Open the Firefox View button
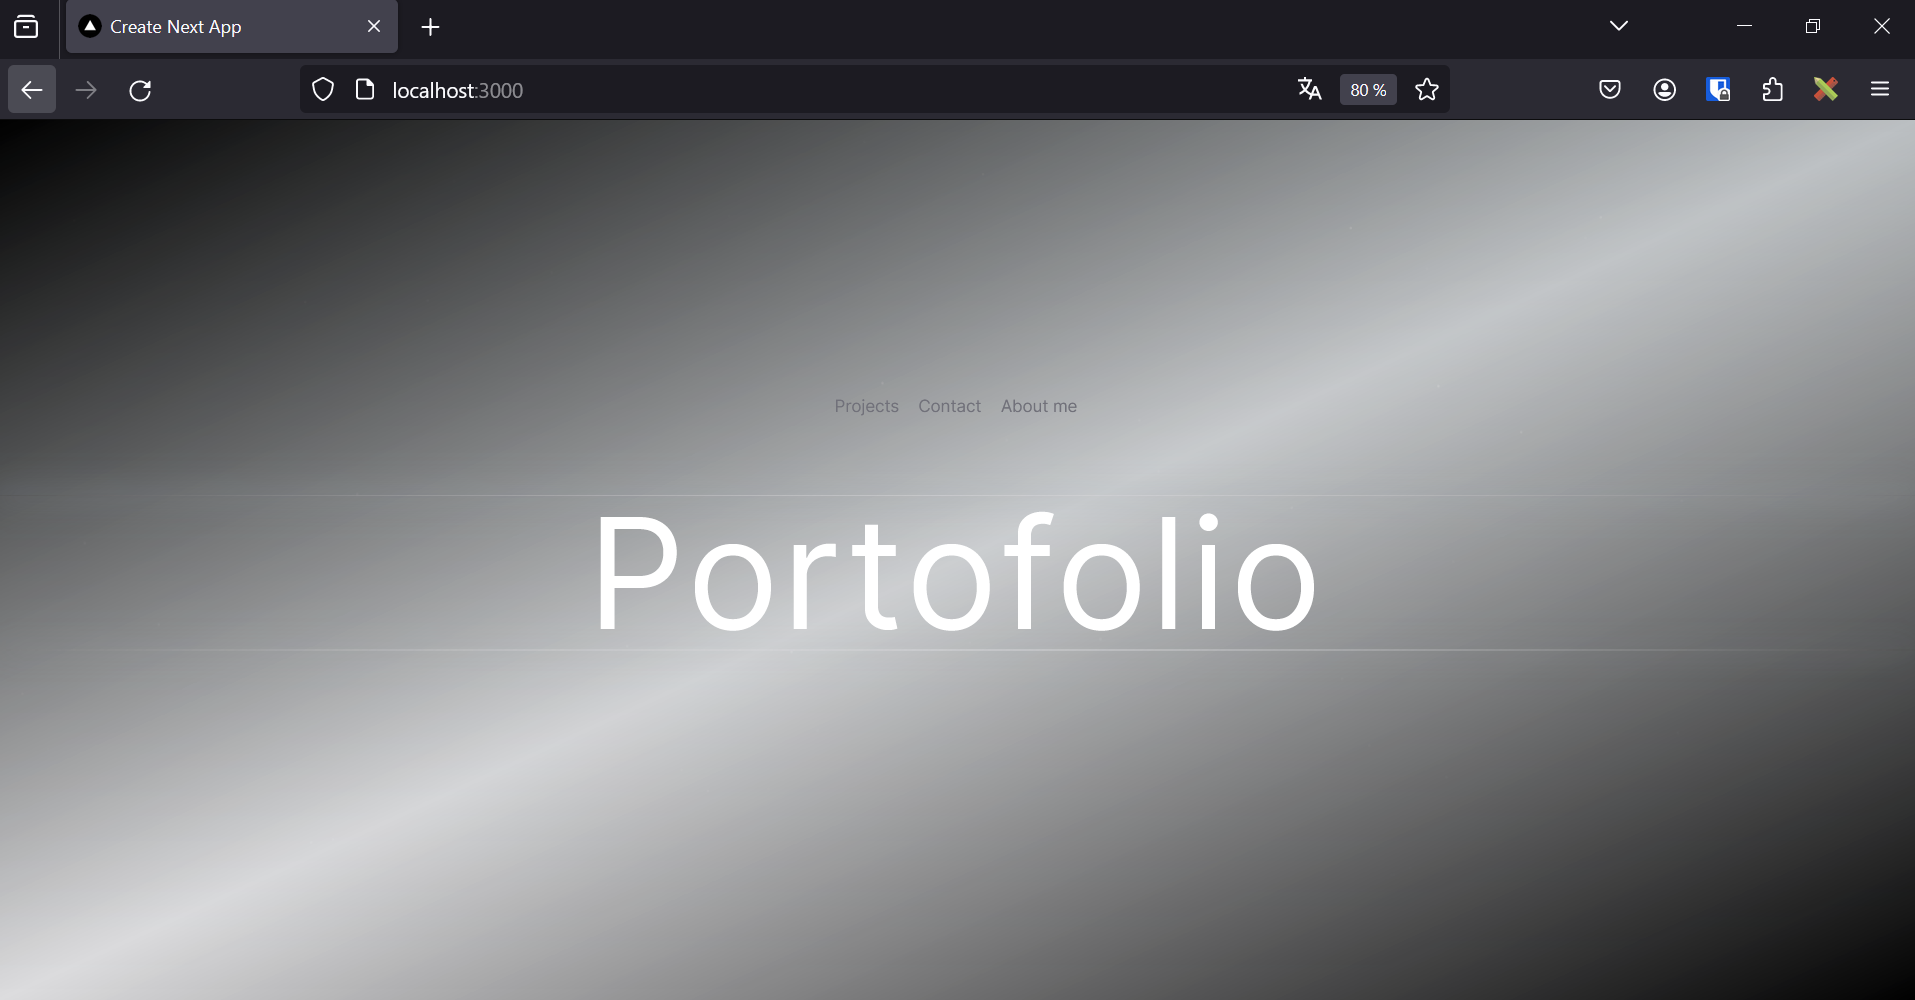 27,27
